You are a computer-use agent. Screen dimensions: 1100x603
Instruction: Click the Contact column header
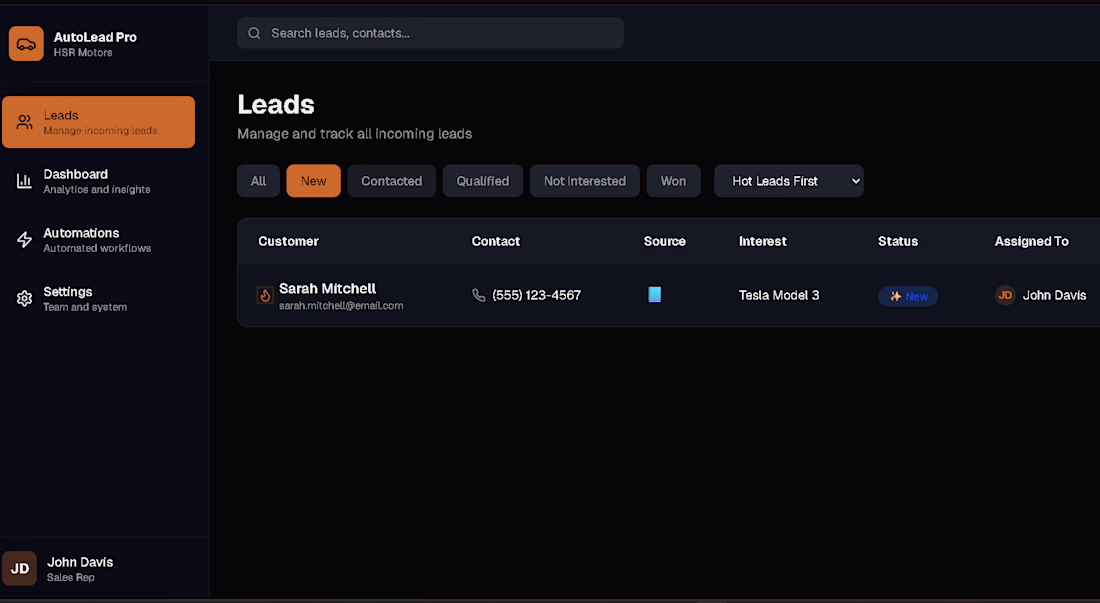tap(495, 241)
